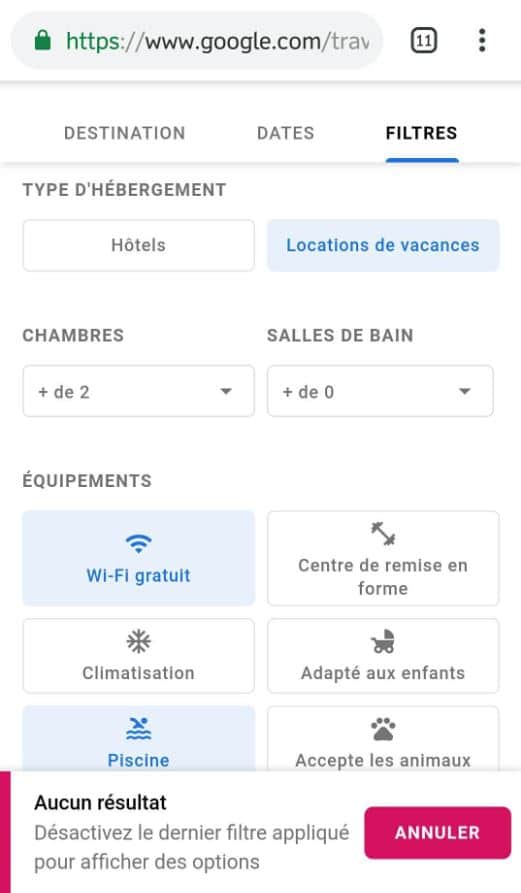
Task: Select the '+ de 2' rooms combo box
Action: pos(138,391)
